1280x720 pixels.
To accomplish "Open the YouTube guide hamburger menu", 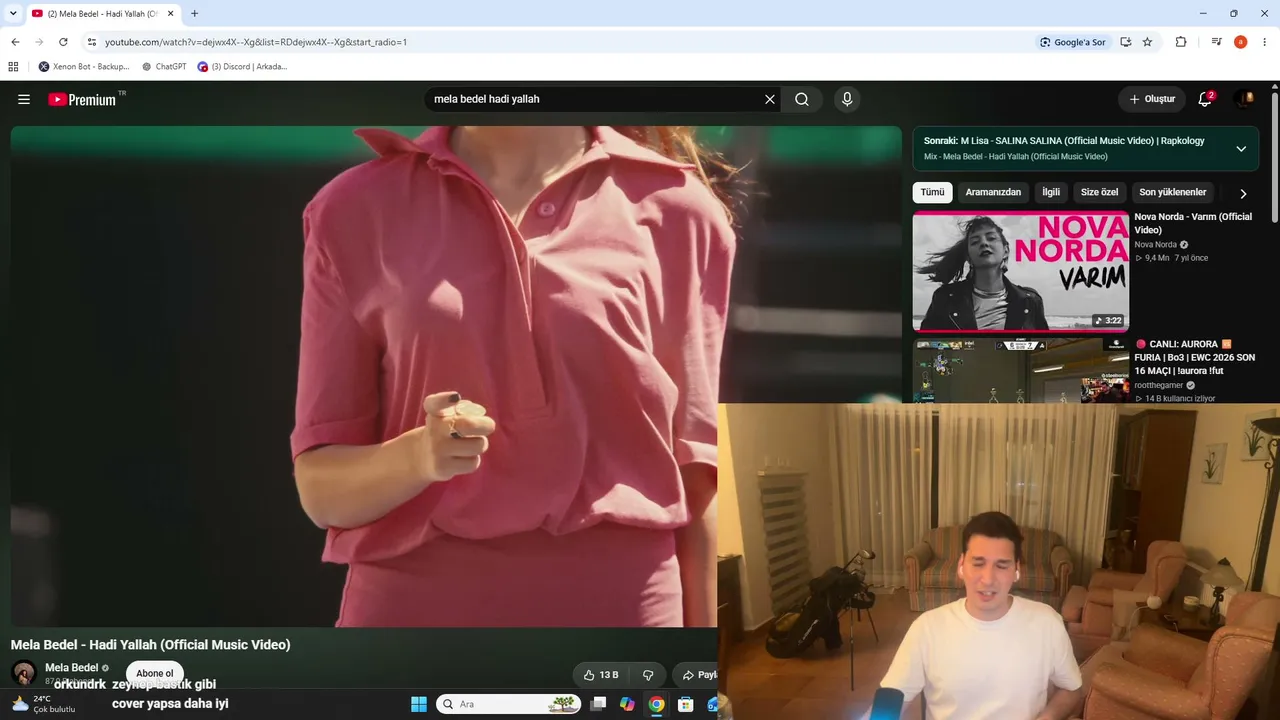I will (24, 99).
